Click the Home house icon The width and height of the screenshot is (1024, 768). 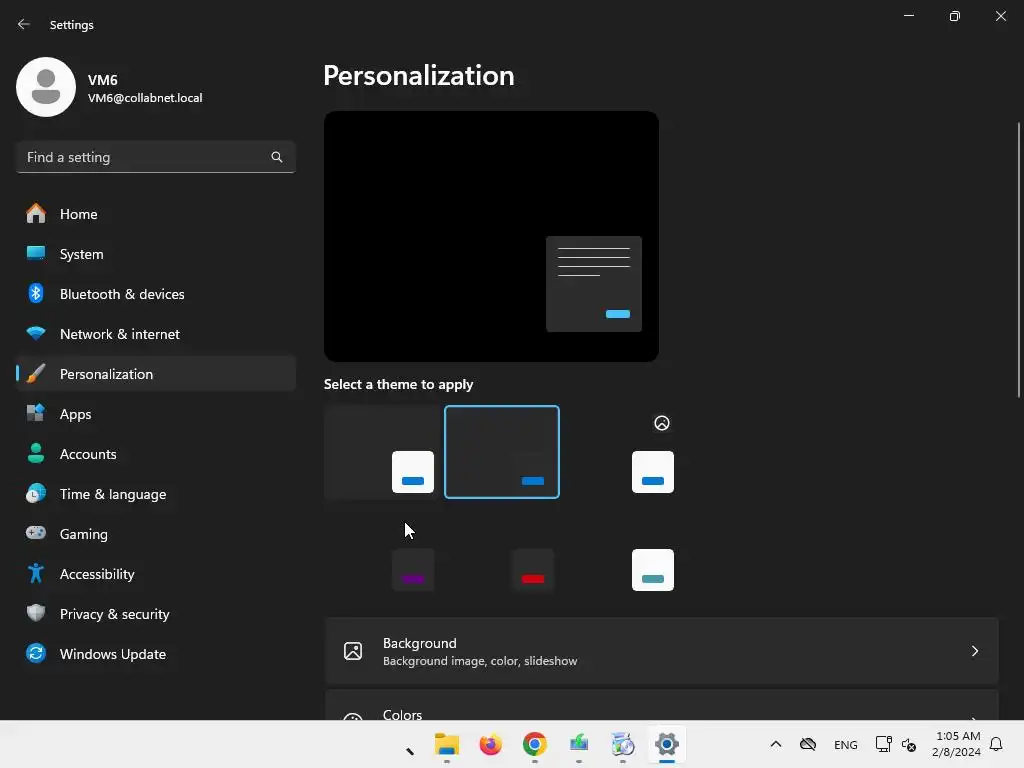[x=36, y=214]
